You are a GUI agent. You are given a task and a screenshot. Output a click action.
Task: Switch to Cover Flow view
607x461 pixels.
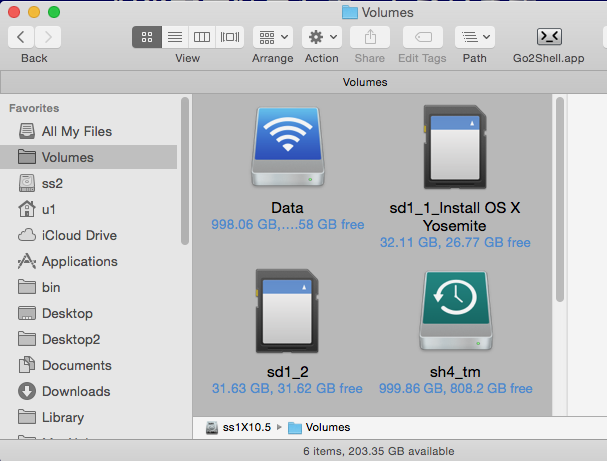pos(229,37)
